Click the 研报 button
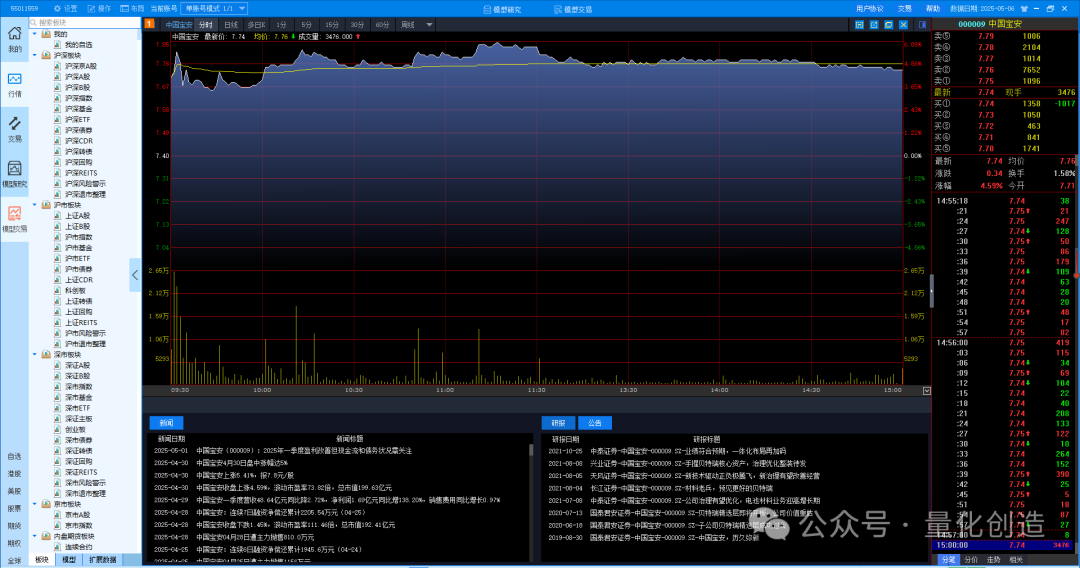1080x568 pixels. pos(559,423)
